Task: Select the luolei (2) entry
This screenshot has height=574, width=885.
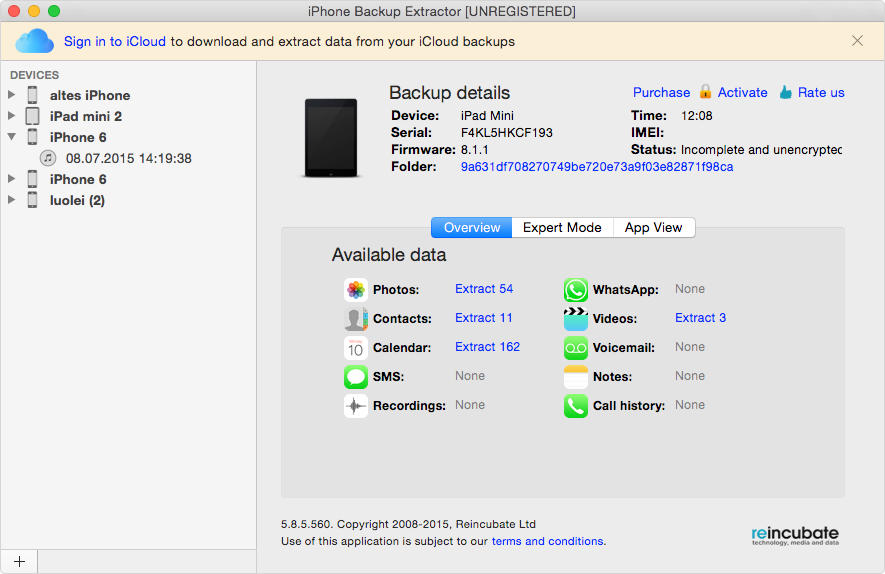Action: tap(77, 200)
